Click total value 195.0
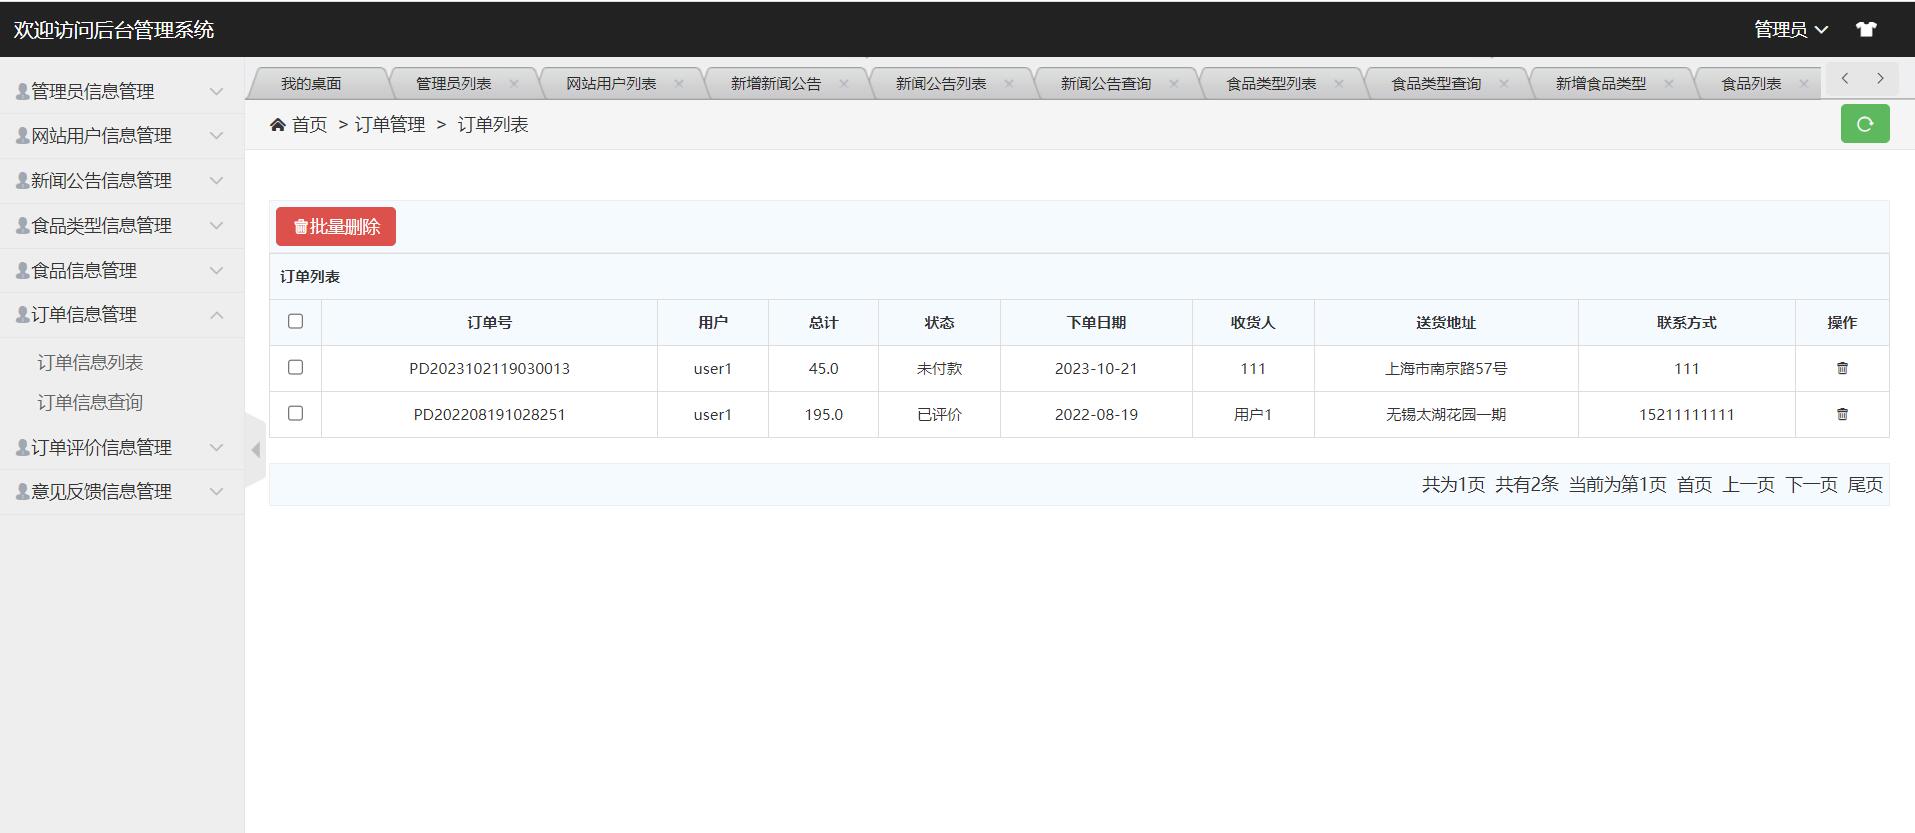The height and width of the screenshot is (833, 1915). pos(823,414)
